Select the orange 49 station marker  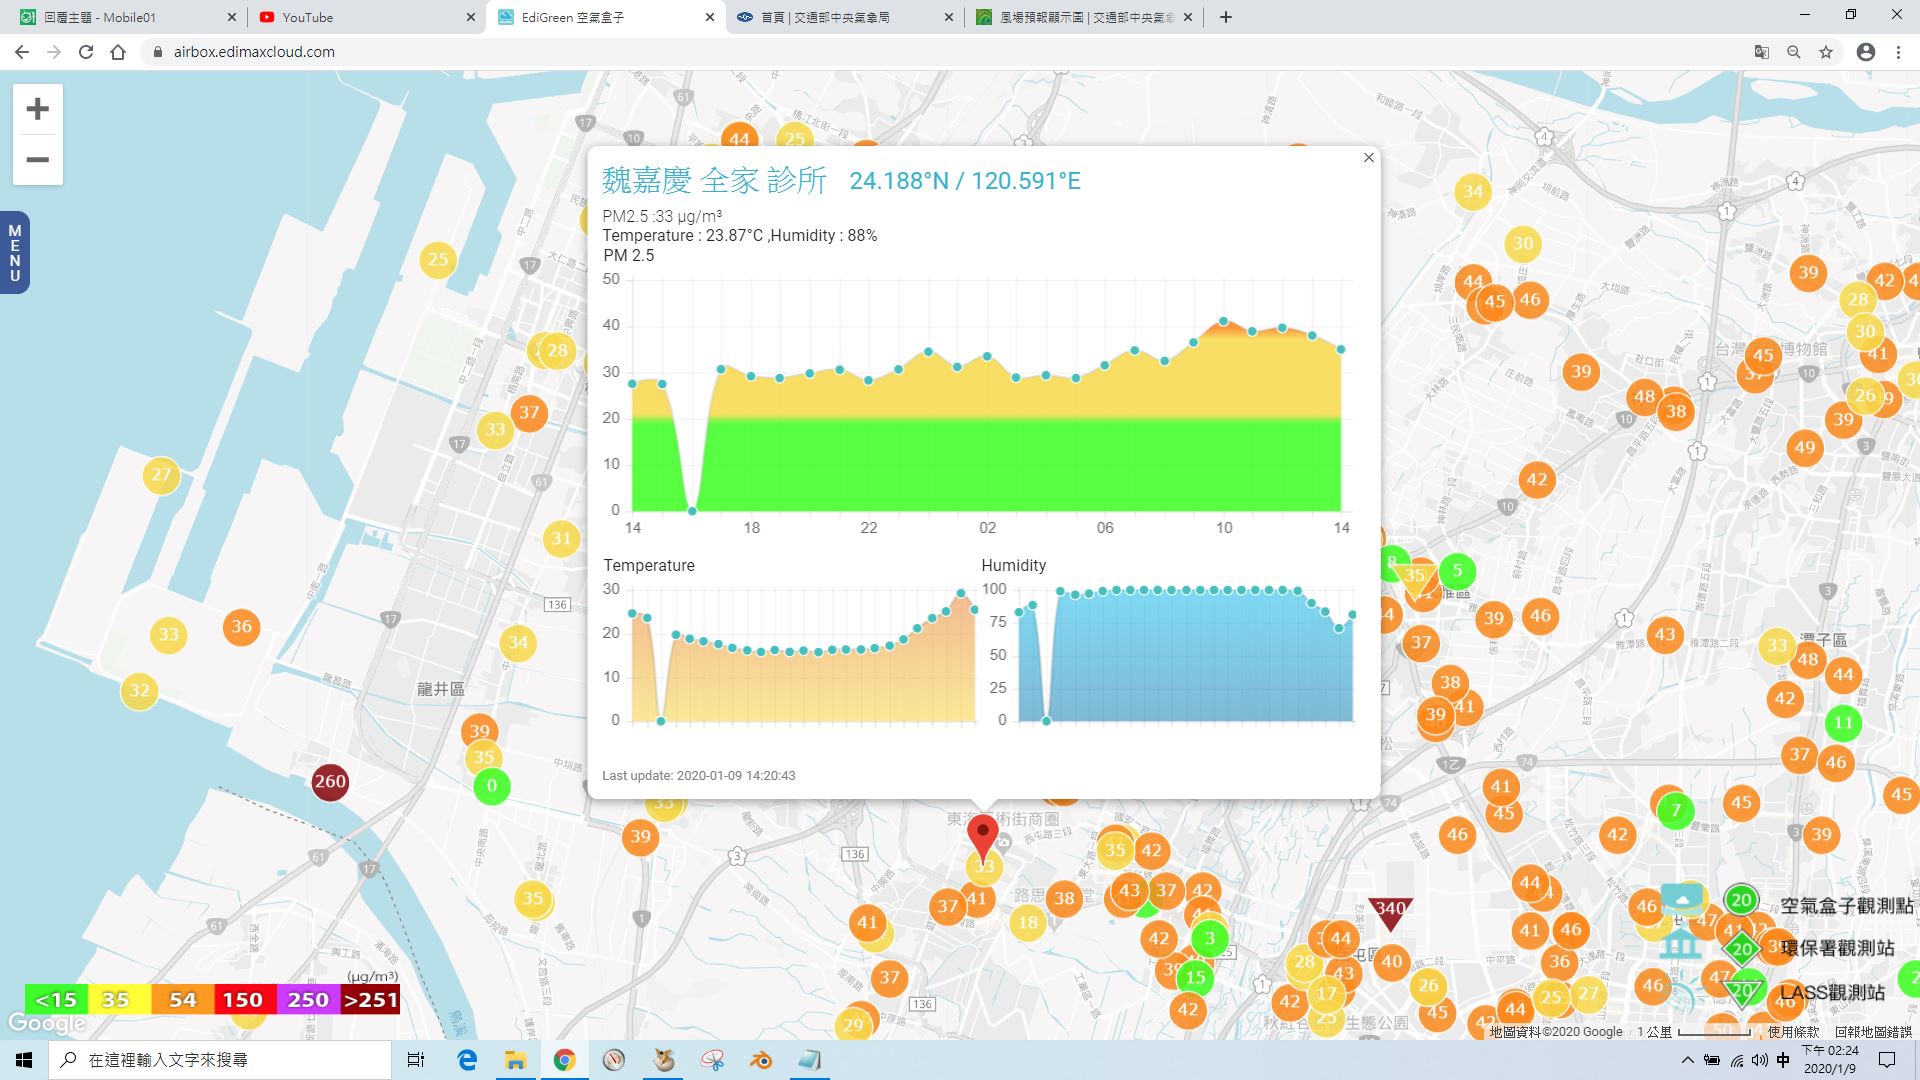point(1804,448)
